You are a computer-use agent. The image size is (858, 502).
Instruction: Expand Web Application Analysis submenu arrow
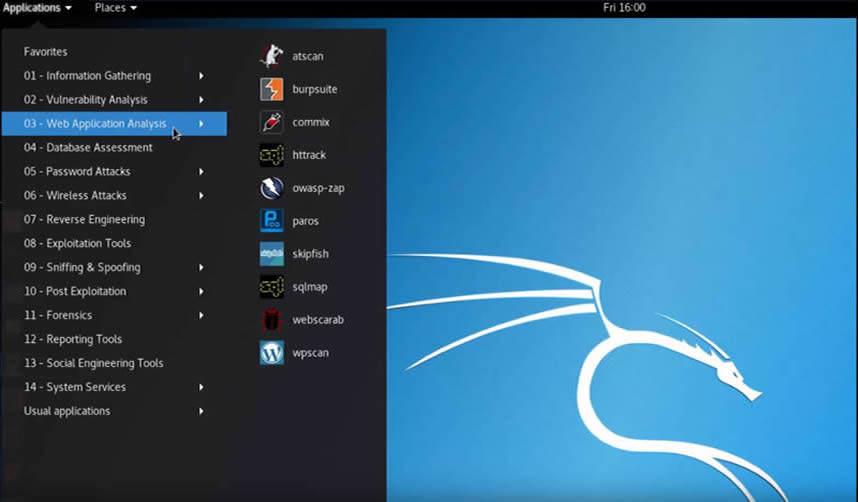coord(201,124)
